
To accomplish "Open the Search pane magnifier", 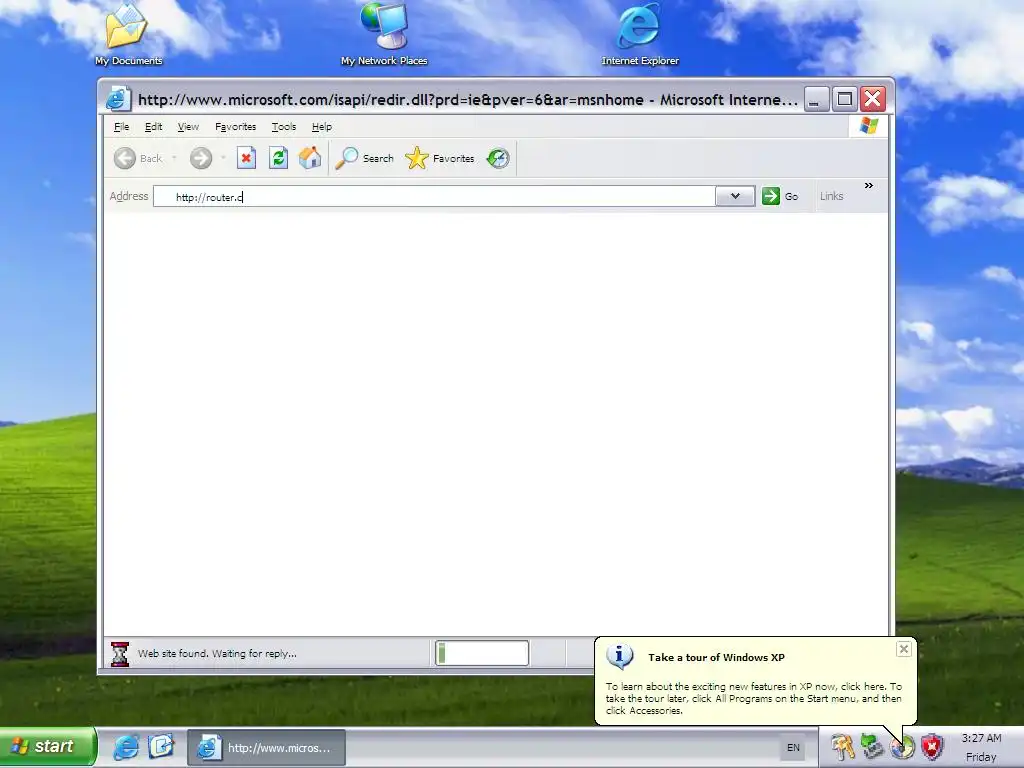I will 347,158.
